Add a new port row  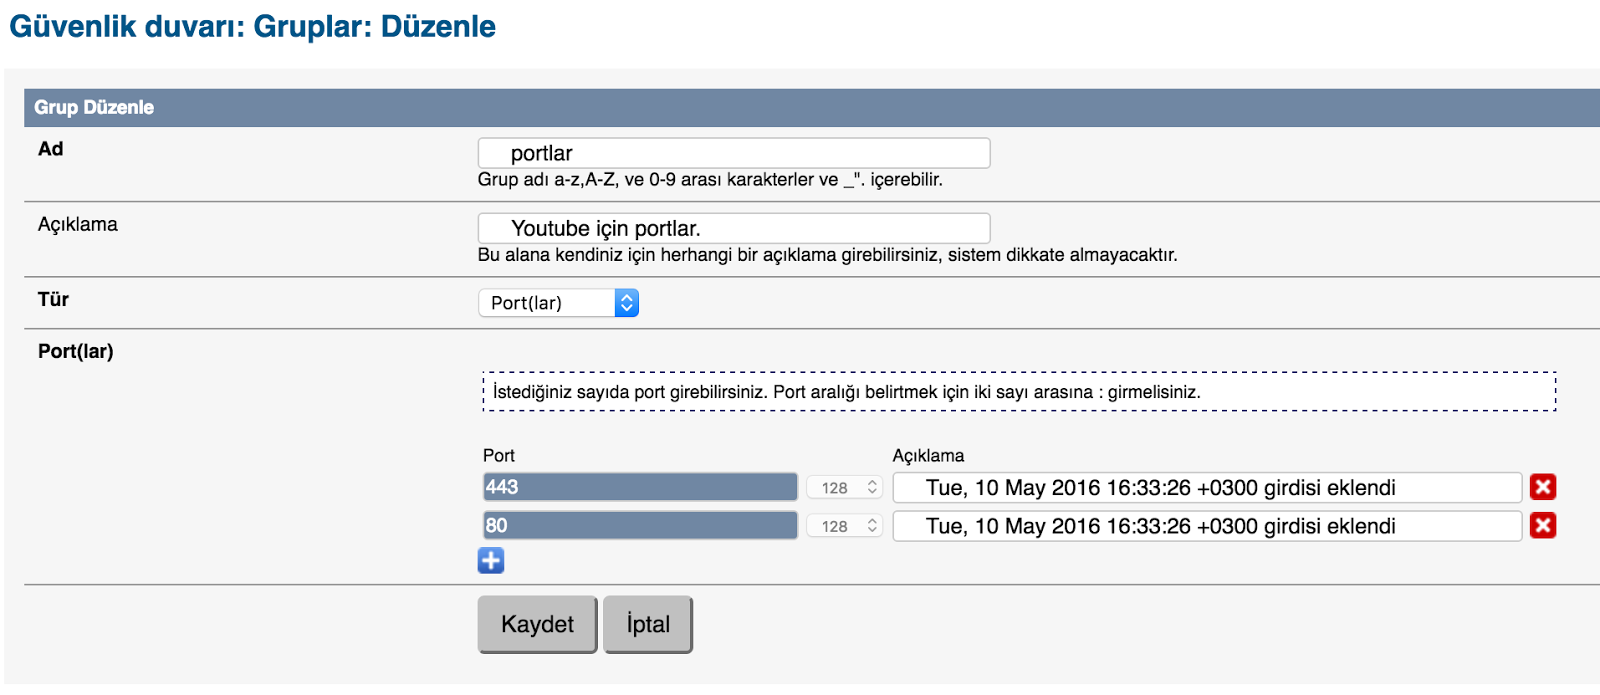(x=491, y=561)
